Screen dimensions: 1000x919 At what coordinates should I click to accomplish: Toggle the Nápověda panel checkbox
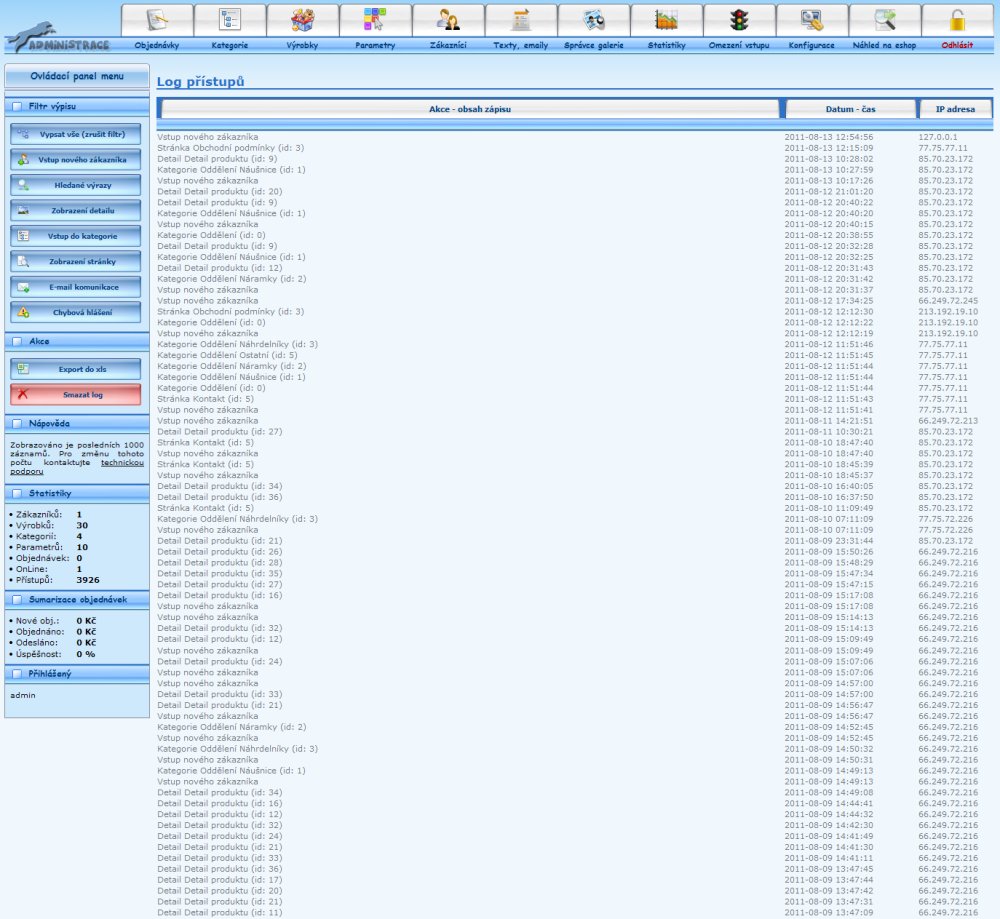click(x=17, y=423)
